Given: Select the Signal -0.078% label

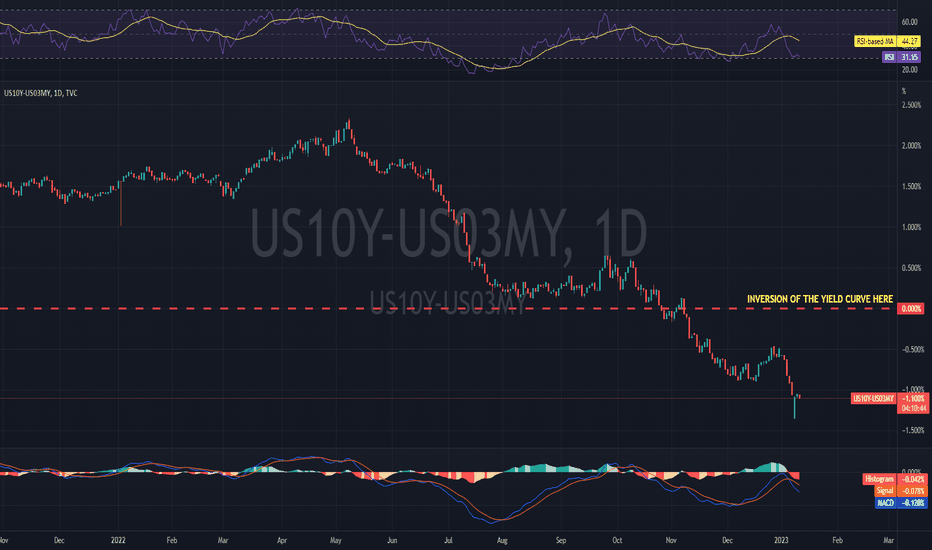Looking at the screenshot, I should point(900,491).
